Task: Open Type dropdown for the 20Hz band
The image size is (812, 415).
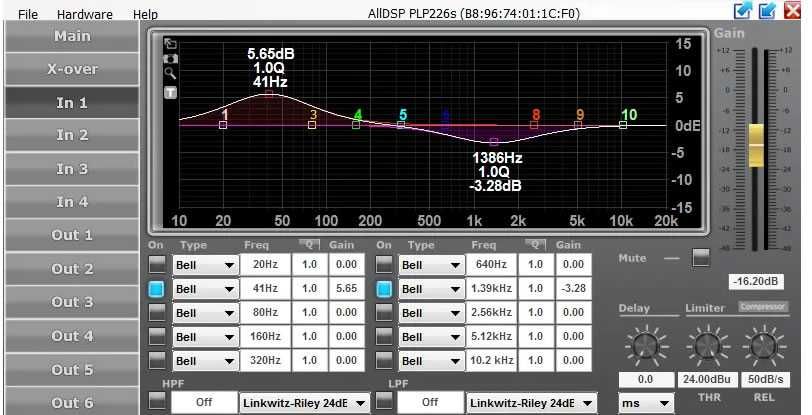Action: pyautogui.click(x=205, y=265)
